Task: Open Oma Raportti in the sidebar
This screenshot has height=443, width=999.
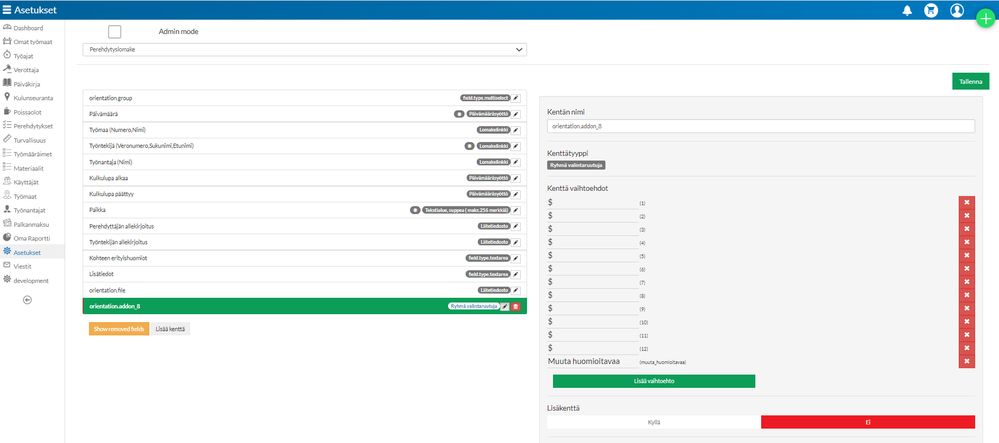Action: (32, 238)
